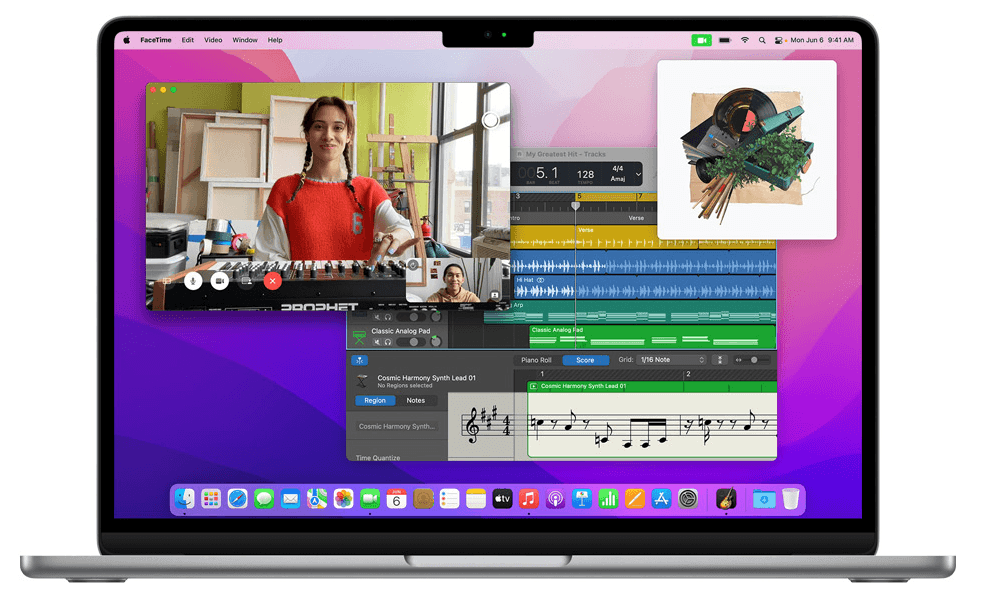The width and height of the screenshot is (982, 601).
Task: Click the date and time in menu bar
Action: 822,40
